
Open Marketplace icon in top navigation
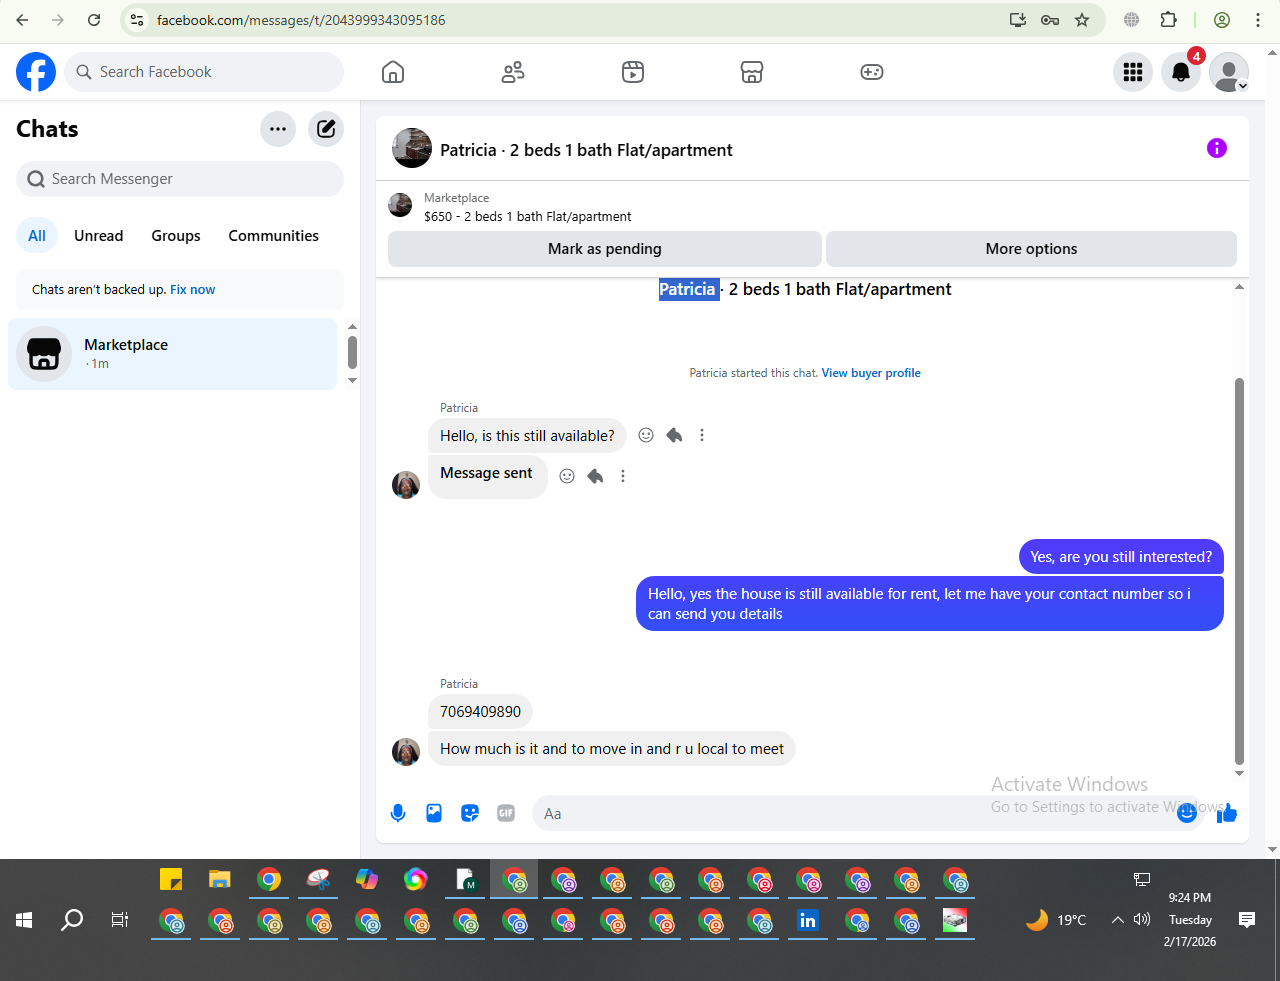click(x=752, y=72)
